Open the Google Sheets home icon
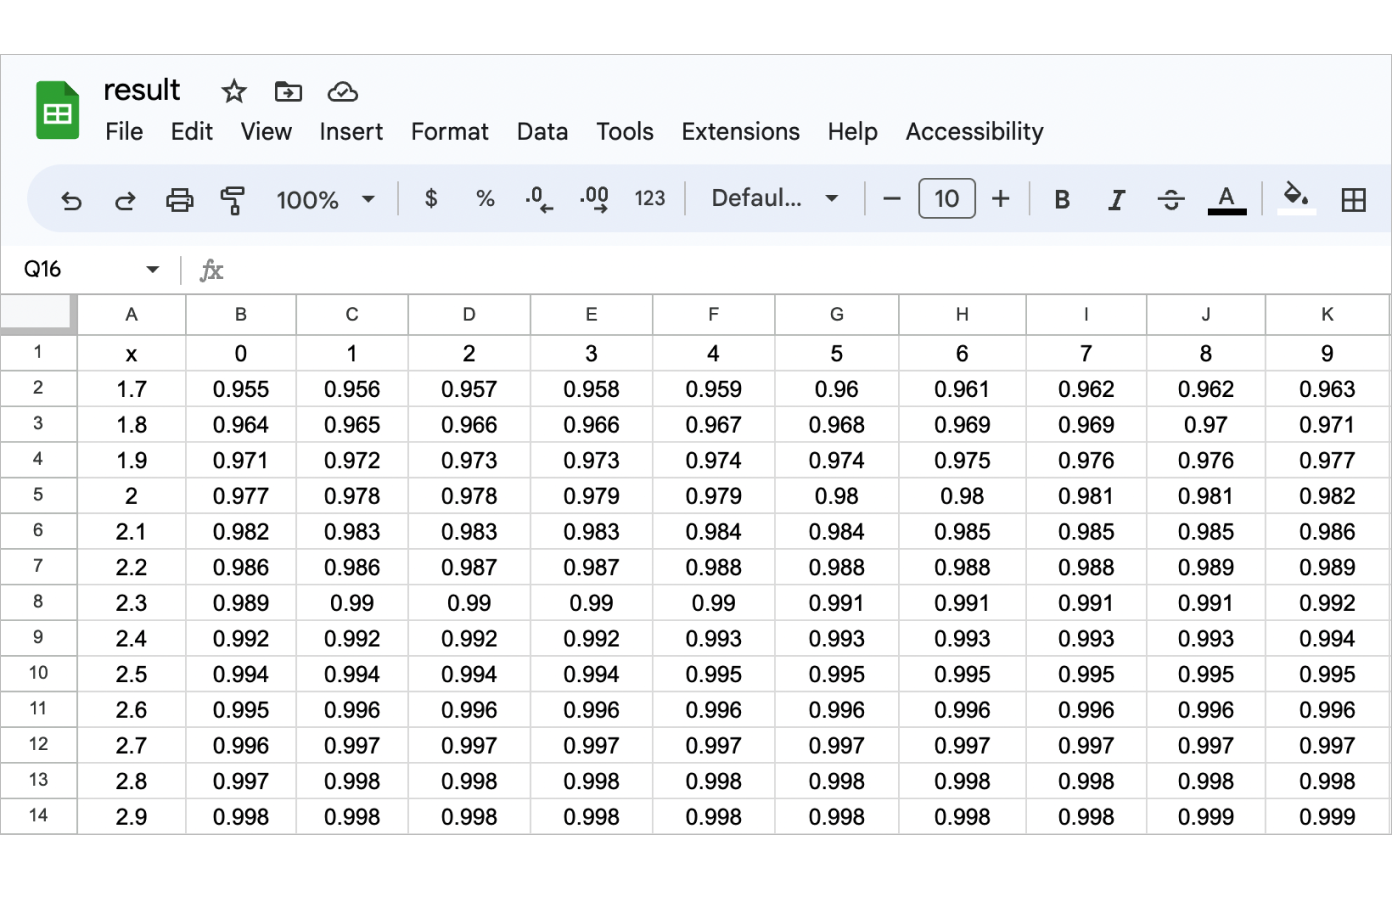The image size is (1392, 912). 58,110
